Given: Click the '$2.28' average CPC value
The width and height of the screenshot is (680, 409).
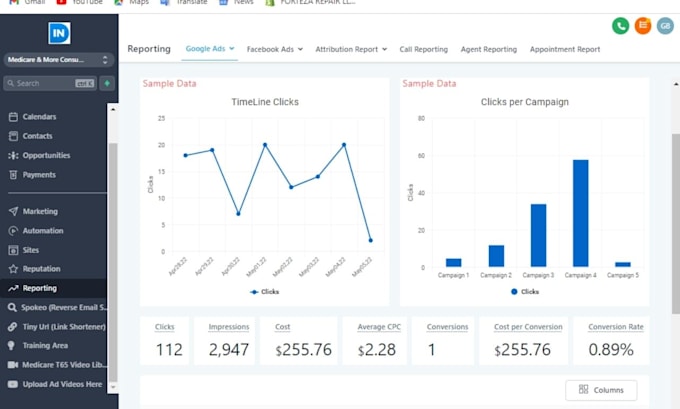Looking at the screenshot, I should coord(377,350).
